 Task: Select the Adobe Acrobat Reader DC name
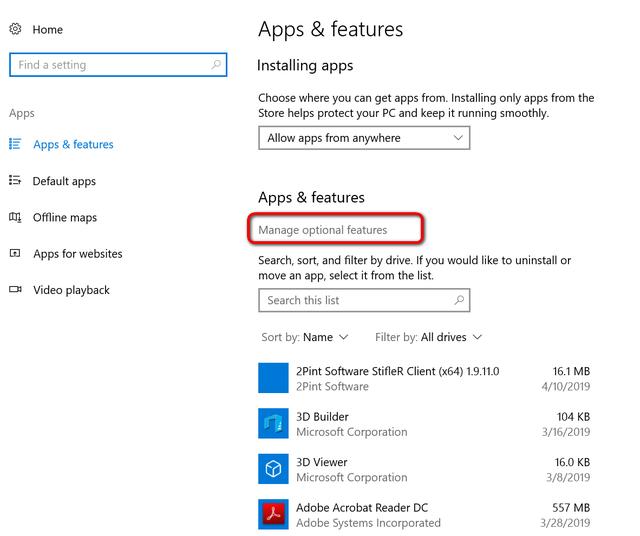tap(362, 507)
